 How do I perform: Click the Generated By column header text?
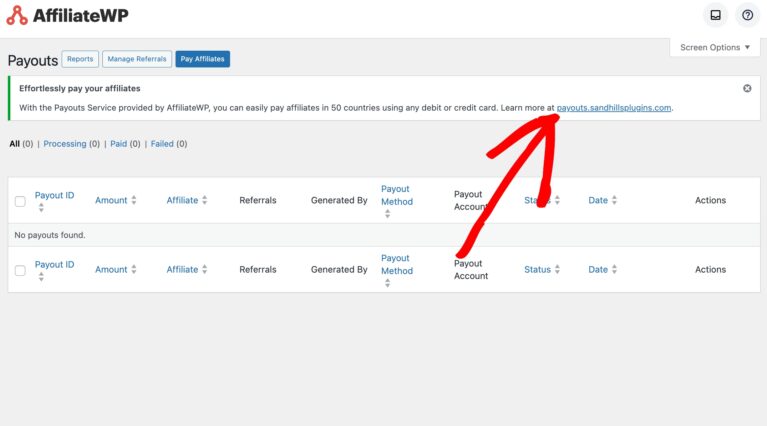pyautogui.click(x=339, y=200)
